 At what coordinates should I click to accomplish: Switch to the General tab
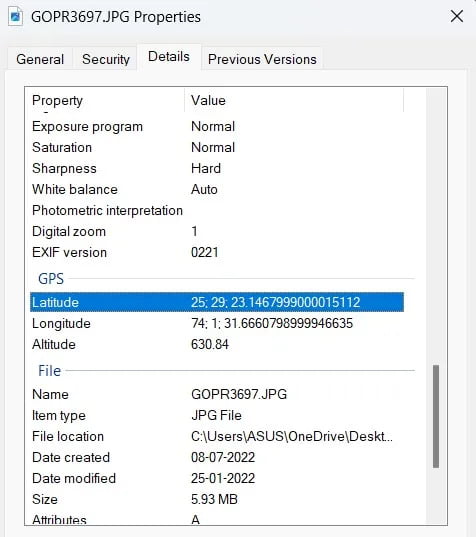coord(40,59)
